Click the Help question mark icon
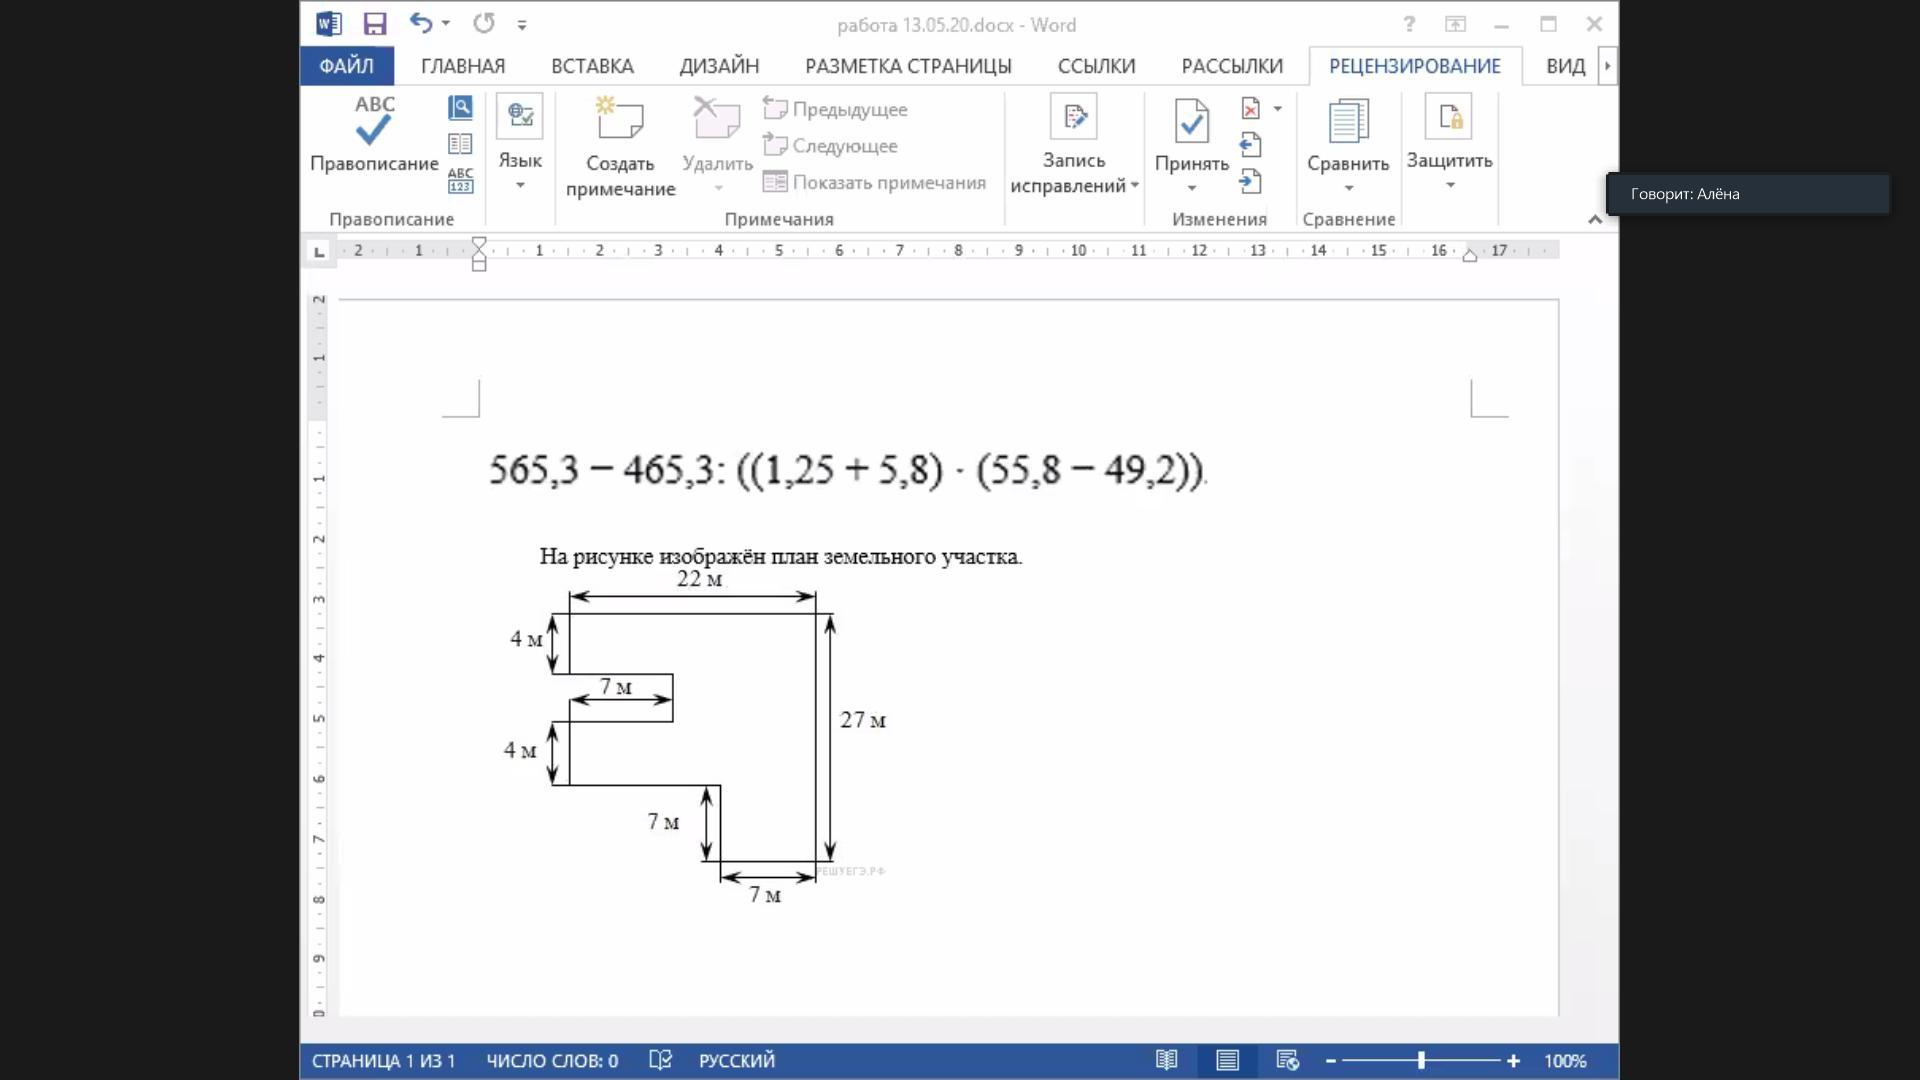Viewport: 1920px width, 1080px height. pos(1409,24)
